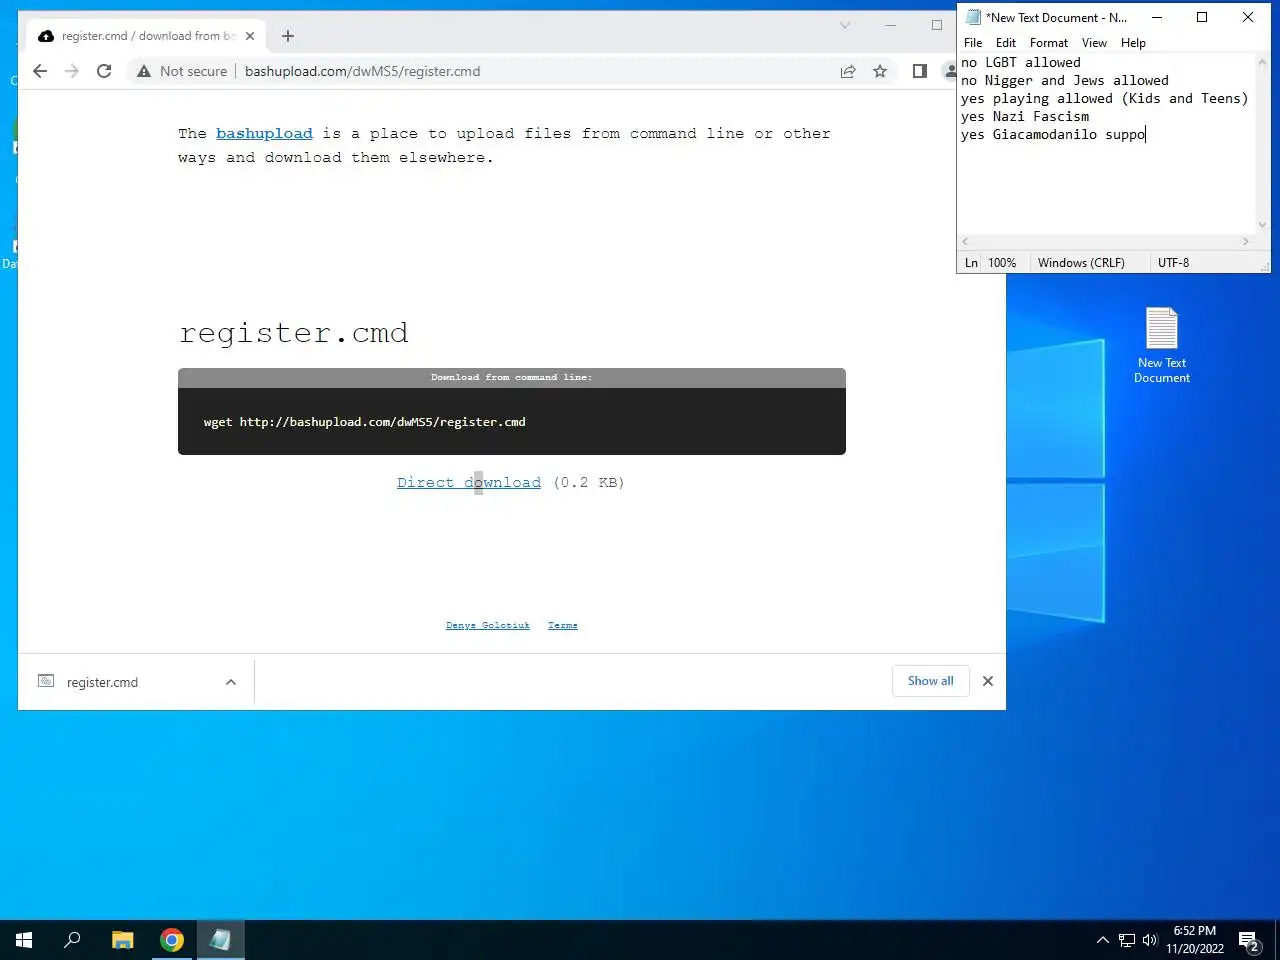Click the Notepad taskbar icon

220,940
